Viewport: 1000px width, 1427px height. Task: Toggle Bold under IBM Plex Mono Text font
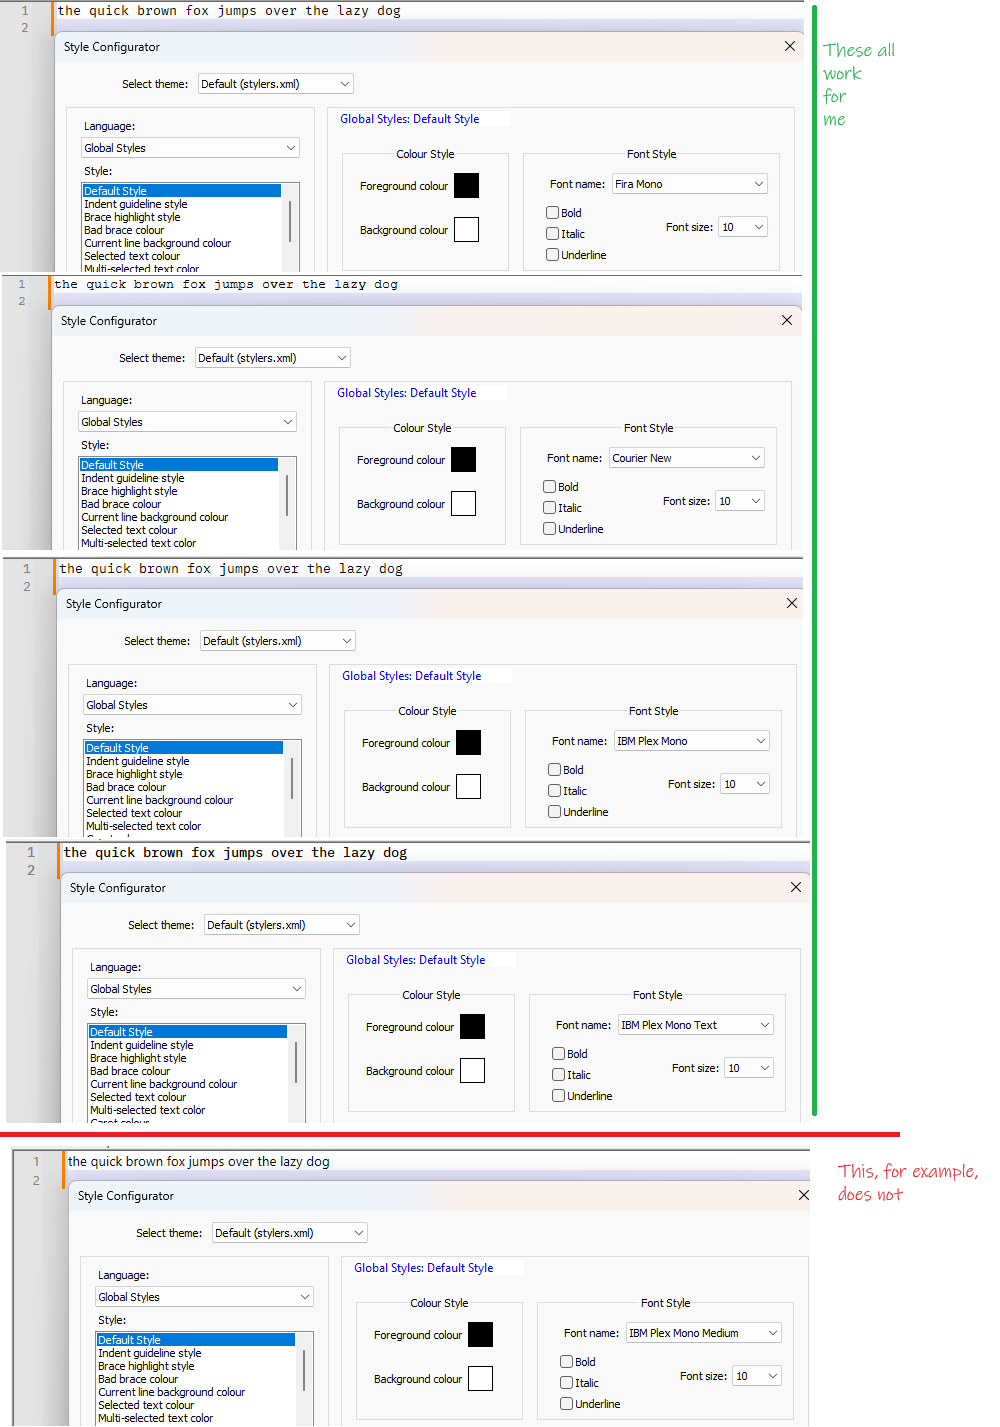pyautogui.click(x=559, y=1054)
